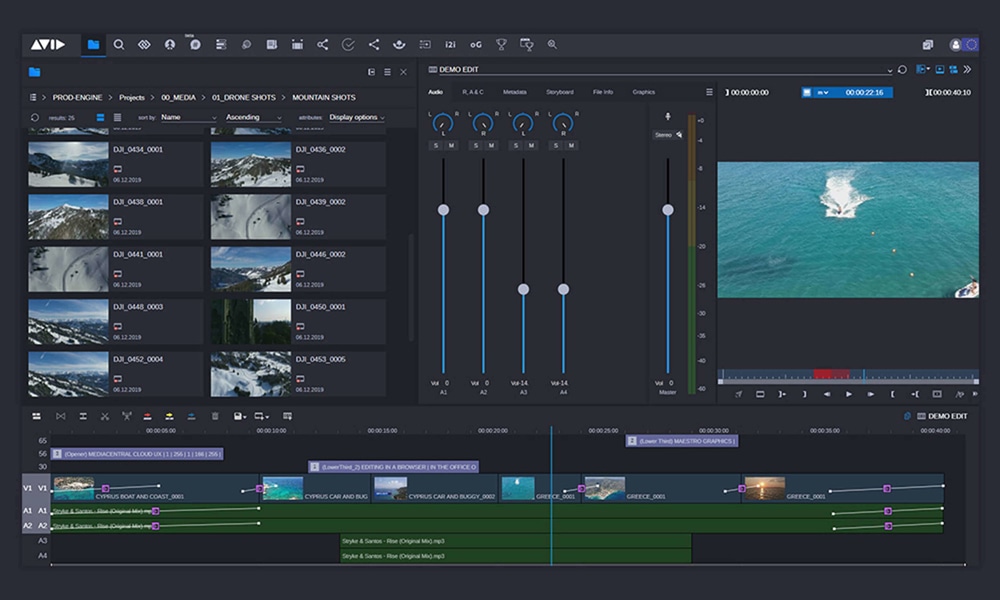Click the step forward frame button
Viewport: 1000px width, 600px height.
870,394
